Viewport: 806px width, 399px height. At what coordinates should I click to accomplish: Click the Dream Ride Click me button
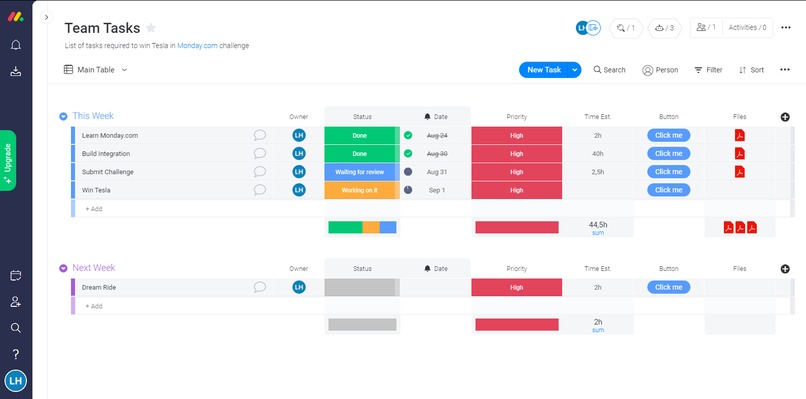pos(668,287)
